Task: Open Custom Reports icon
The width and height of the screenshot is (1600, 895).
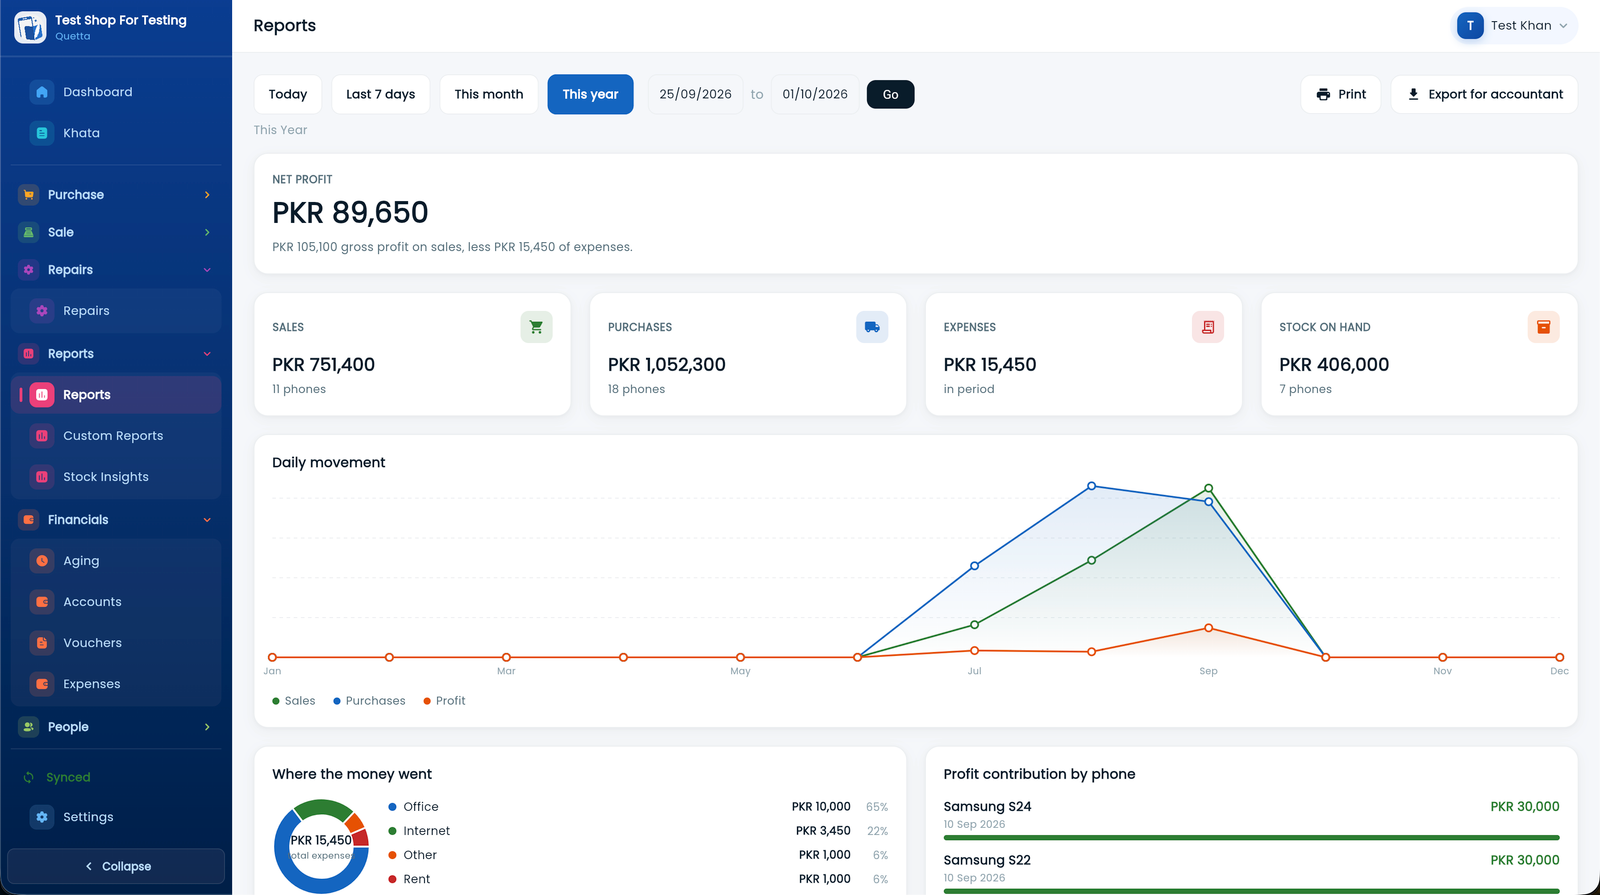Action: pos(42,436)
